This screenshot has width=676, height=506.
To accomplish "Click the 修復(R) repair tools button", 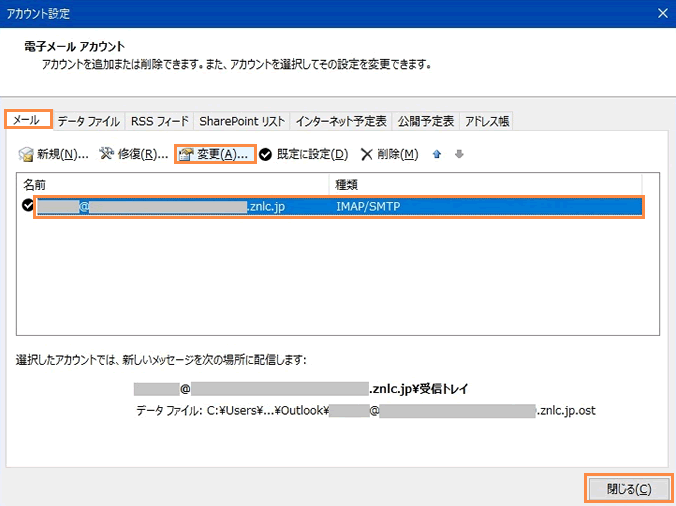I will (x=133, y=154).
